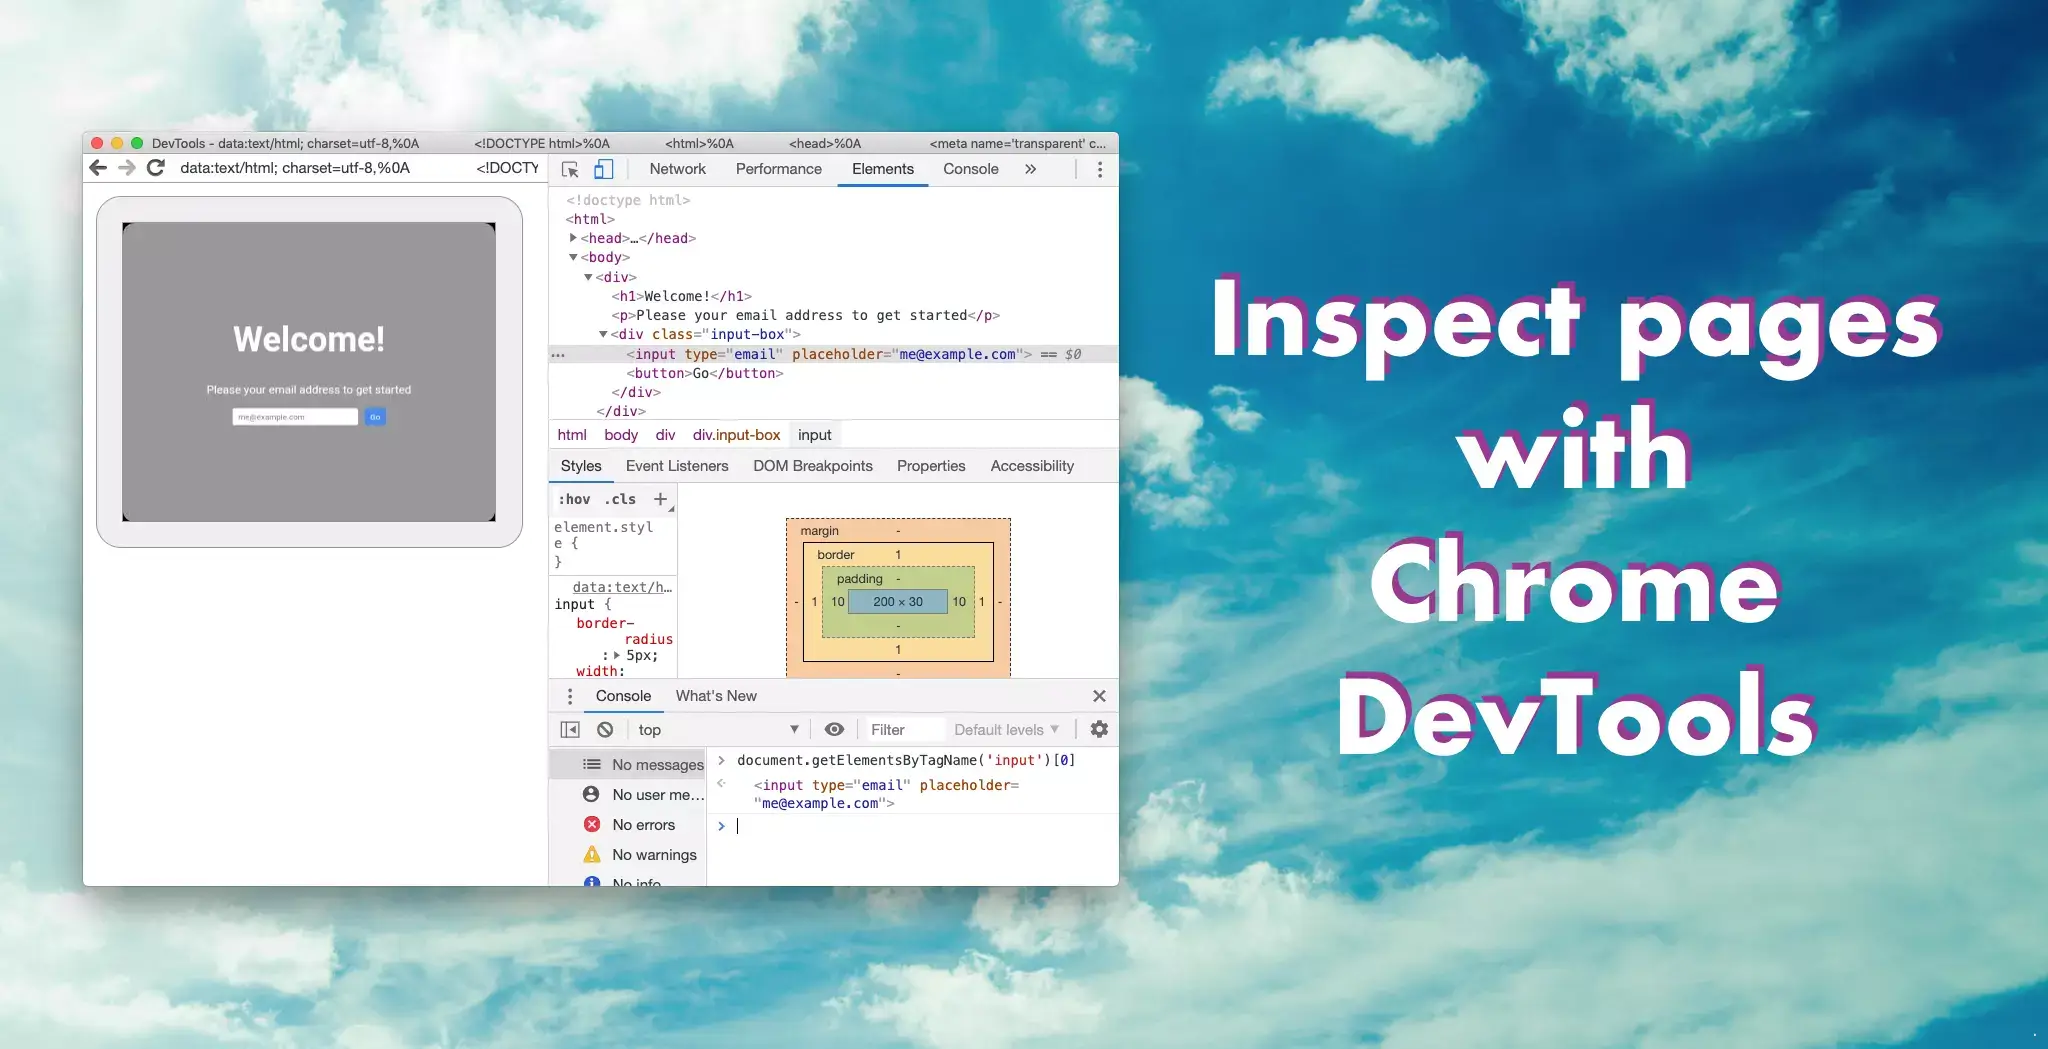
Task: Select the Styles pane tab
Action: coord(581,466)
